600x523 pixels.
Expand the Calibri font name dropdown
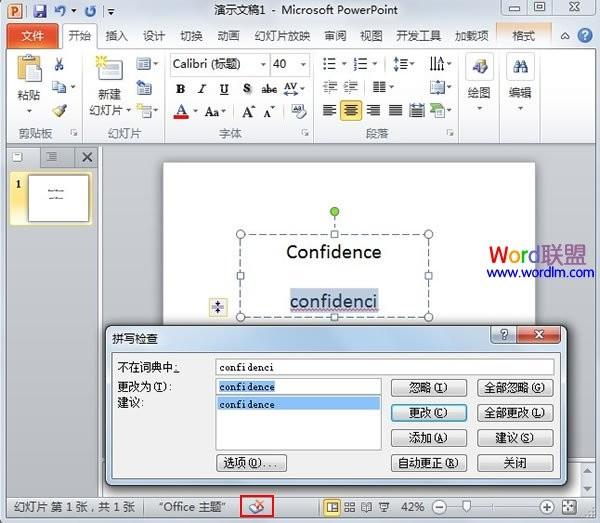(263, 64)
